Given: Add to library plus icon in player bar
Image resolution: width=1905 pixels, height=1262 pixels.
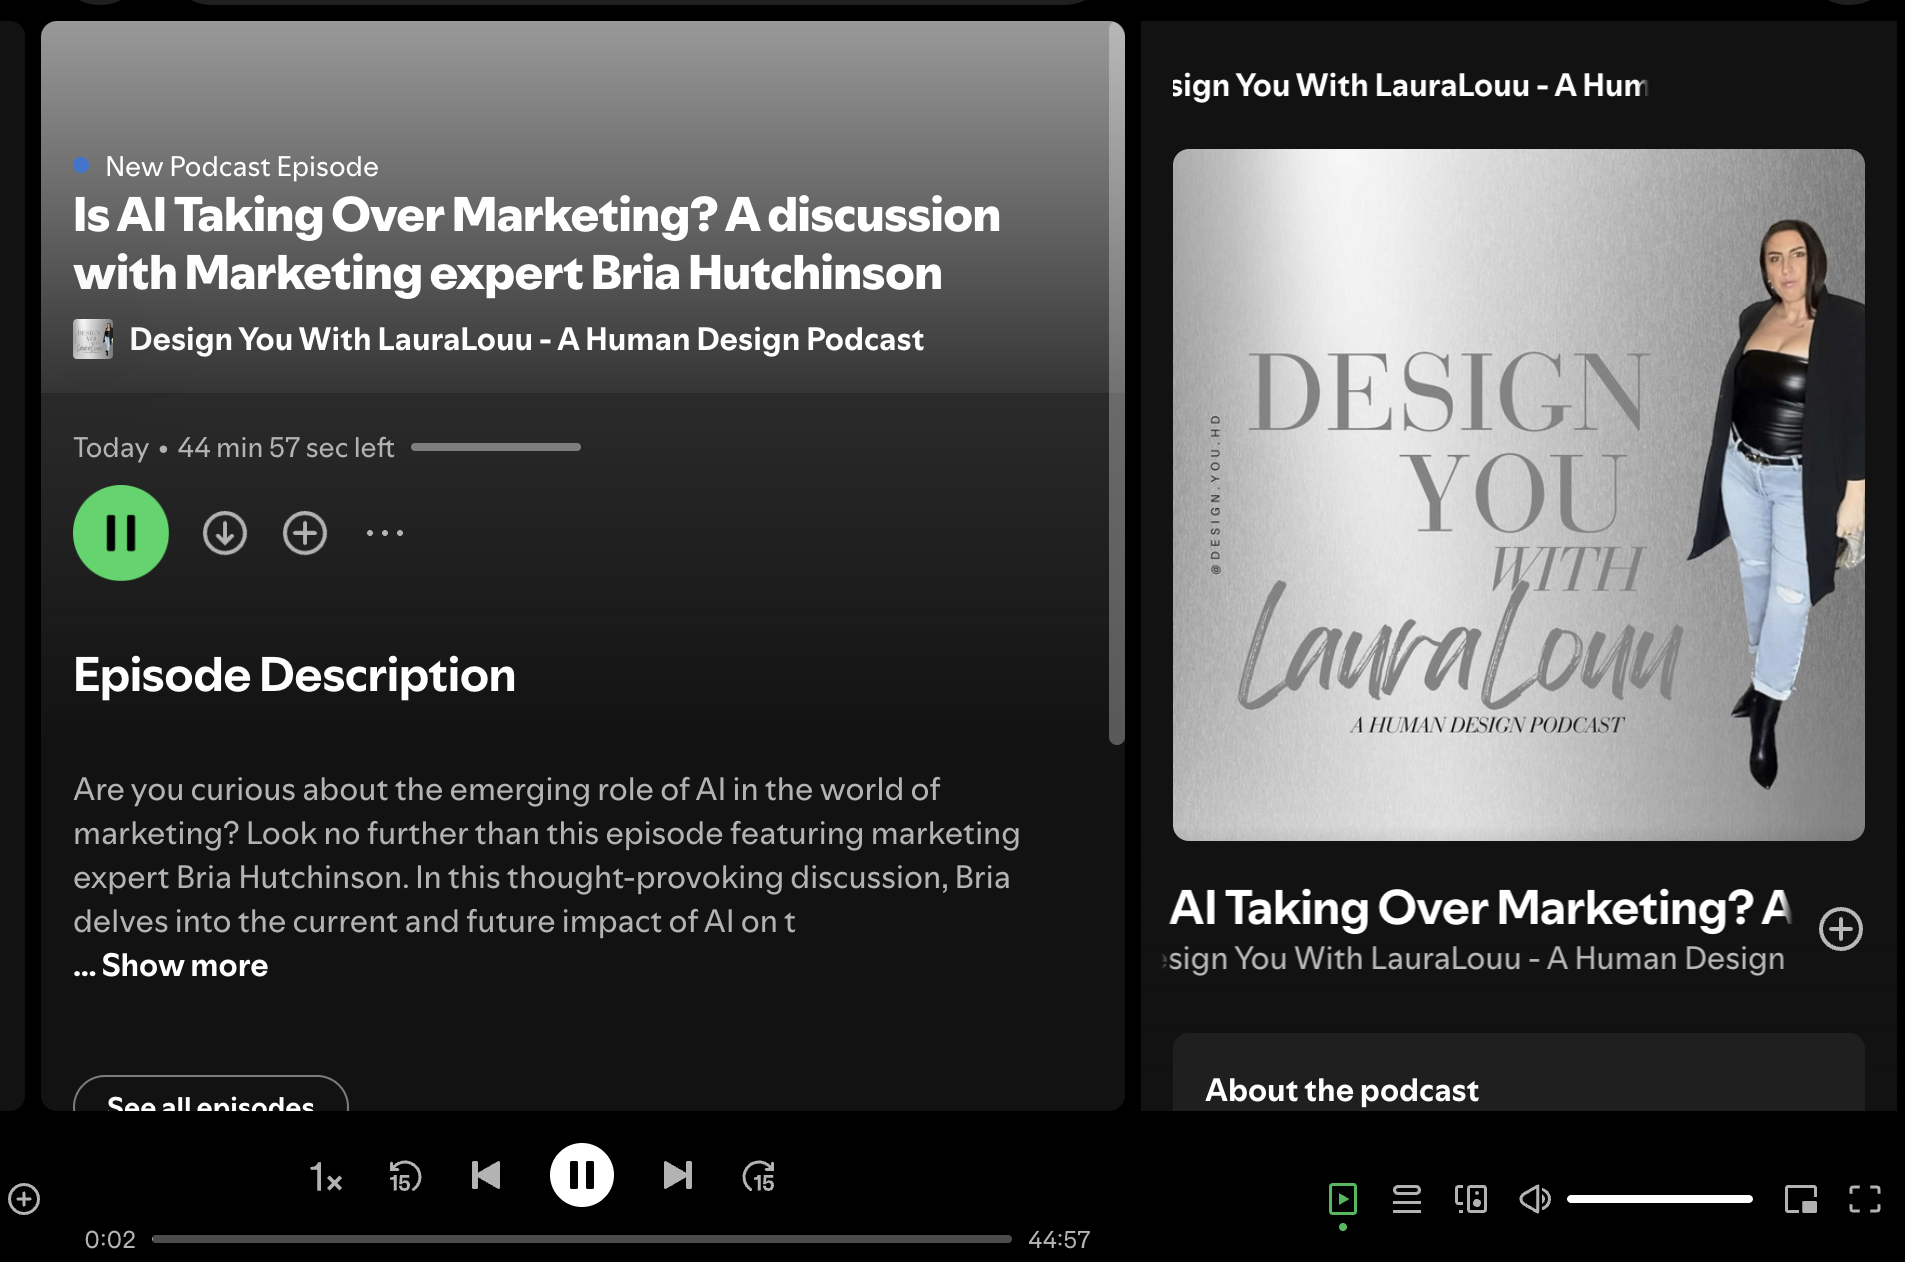Looking at the screenshot, I should (24, 1198).
